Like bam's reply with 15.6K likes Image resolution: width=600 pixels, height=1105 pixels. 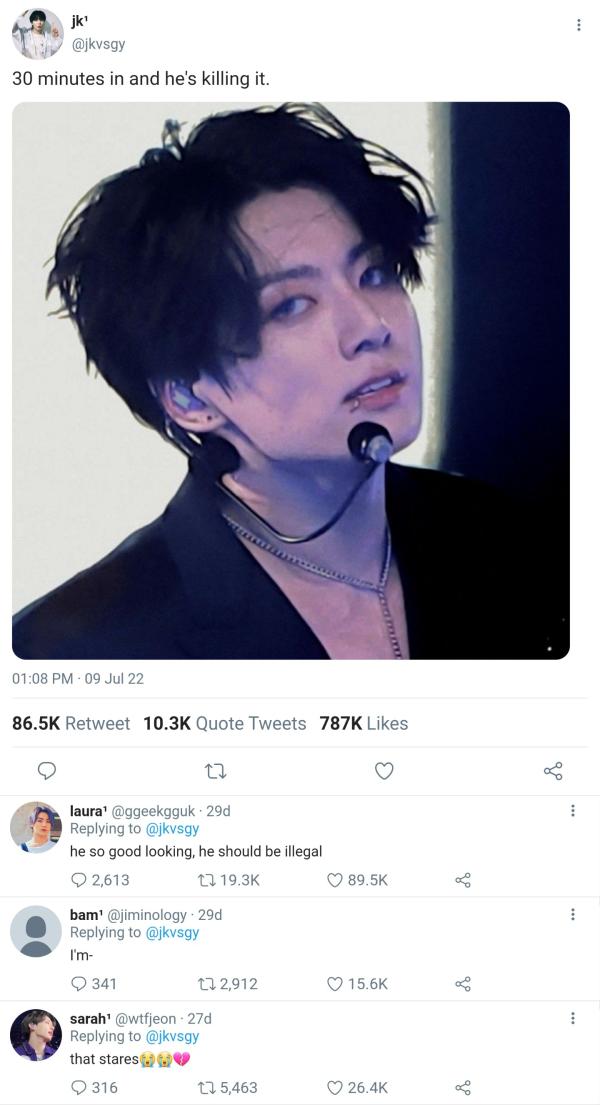[336, 984]
